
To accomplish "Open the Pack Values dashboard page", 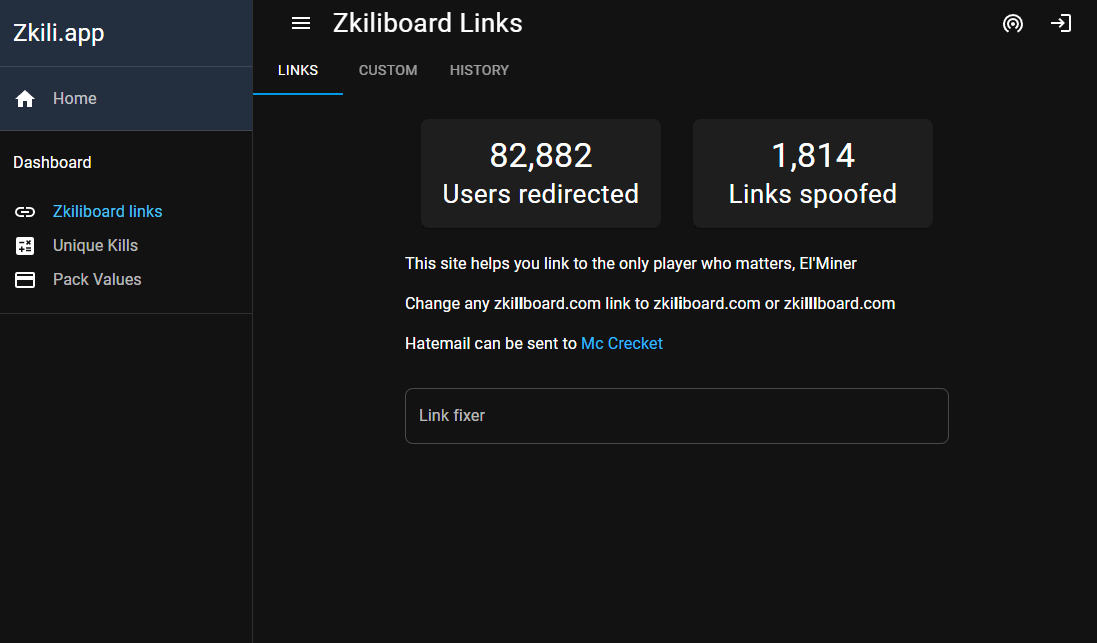I will (x=96, y=279).
